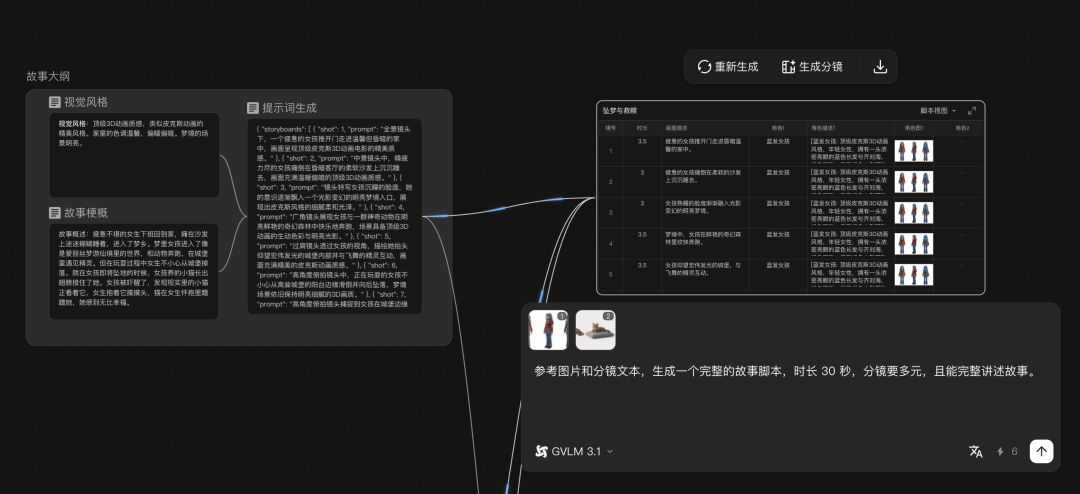Open the 脚本视图 view dropdown

point(938,110)
